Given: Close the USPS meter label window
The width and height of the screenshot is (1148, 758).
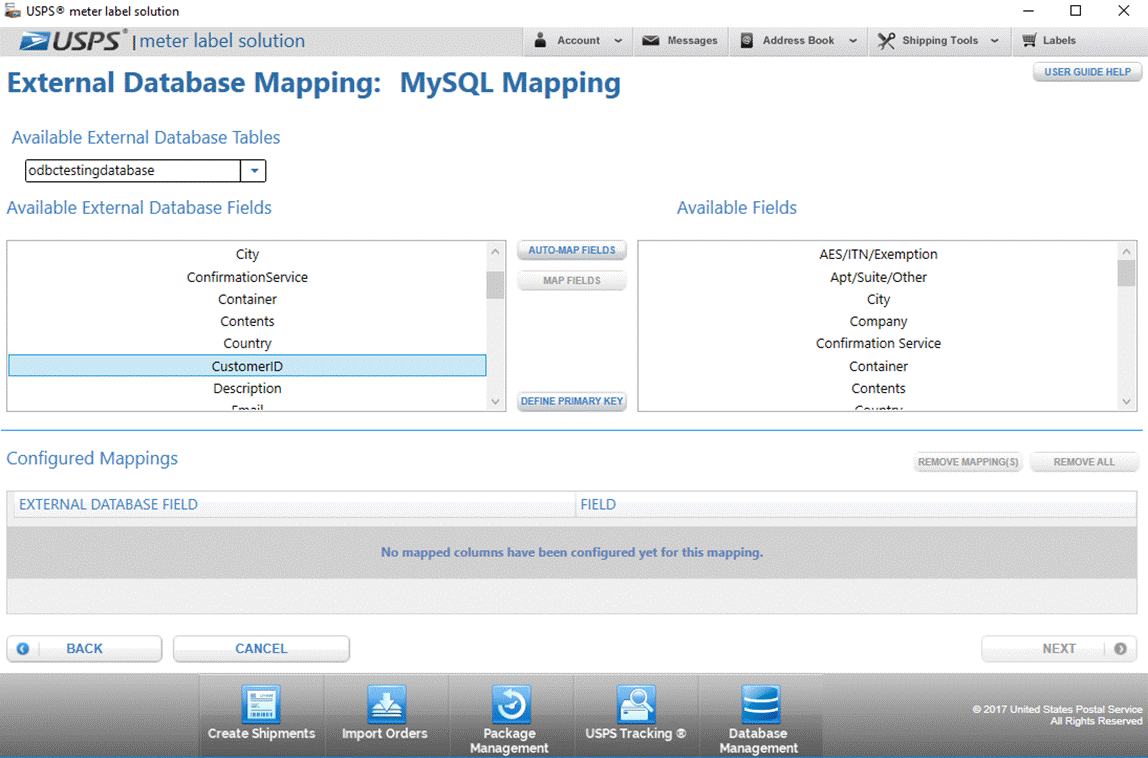Looking at the screenshot, I should [1123, 11].
